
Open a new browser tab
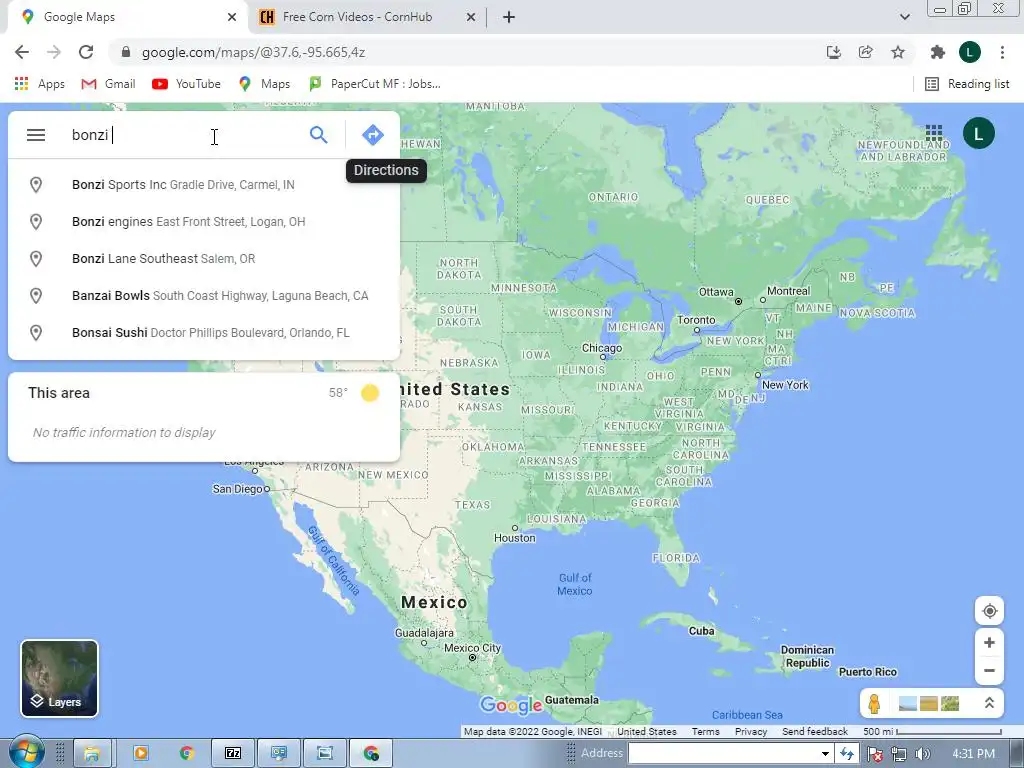509,17
